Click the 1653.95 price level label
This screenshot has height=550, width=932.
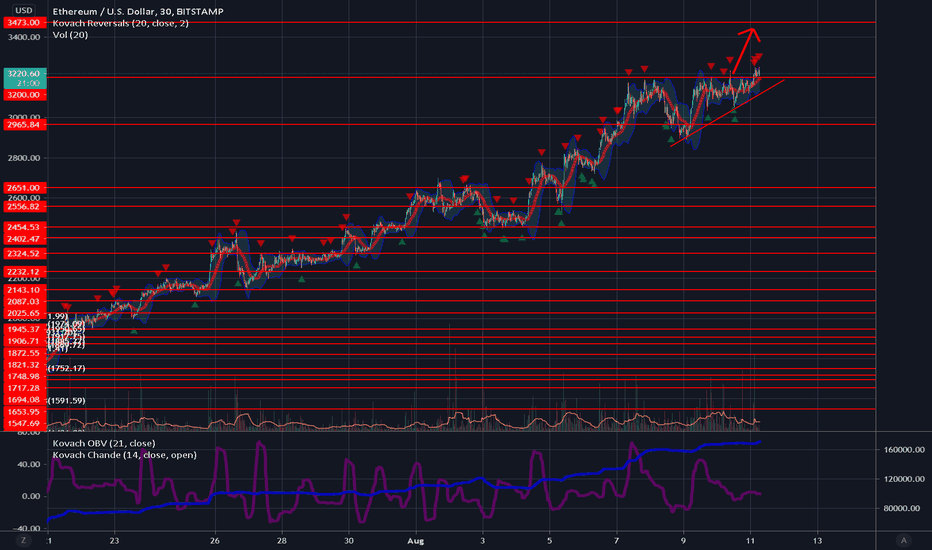click(x=24, y=412)
